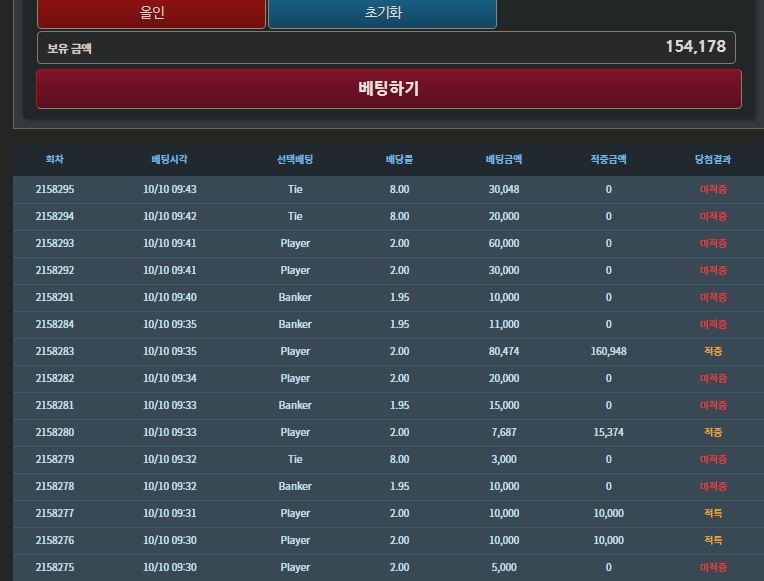Click the odds 2.00 in row 2158292
This screenshot has width=764, height=581.
400,271
